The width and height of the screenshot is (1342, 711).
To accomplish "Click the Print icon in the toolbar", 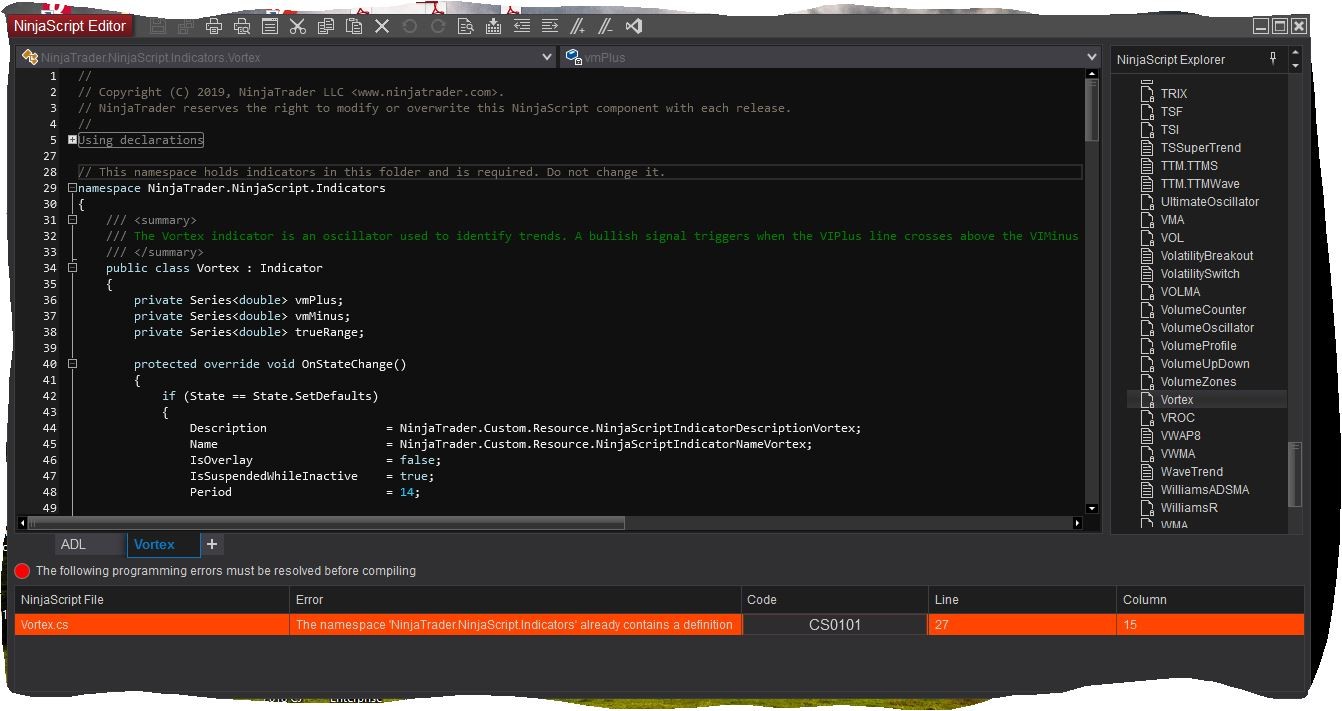I will [x=213, y=27].
